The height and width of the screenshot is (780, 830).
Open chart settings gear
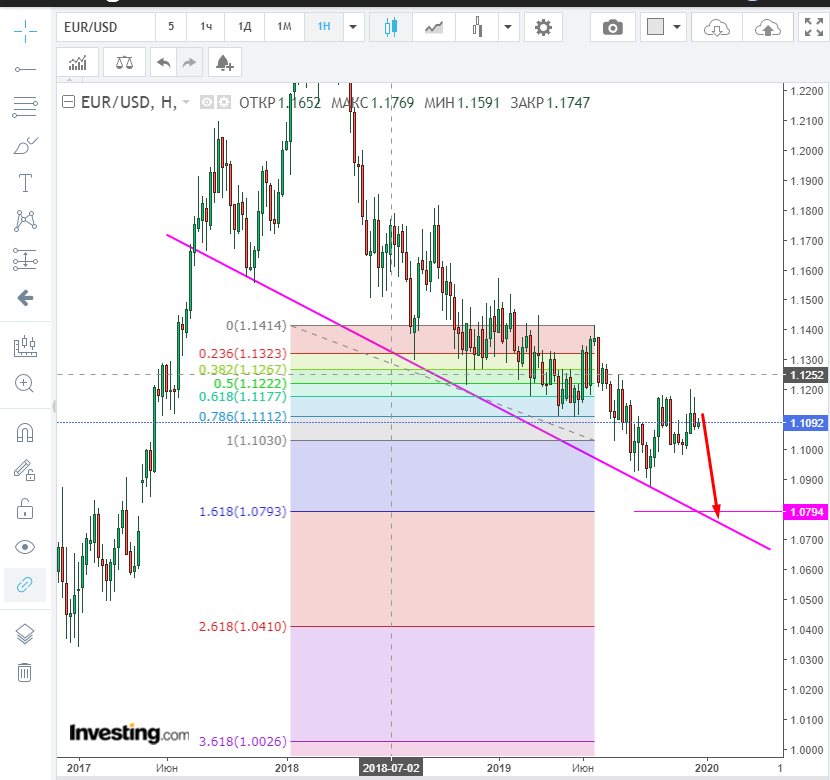[x=543, y=27]
